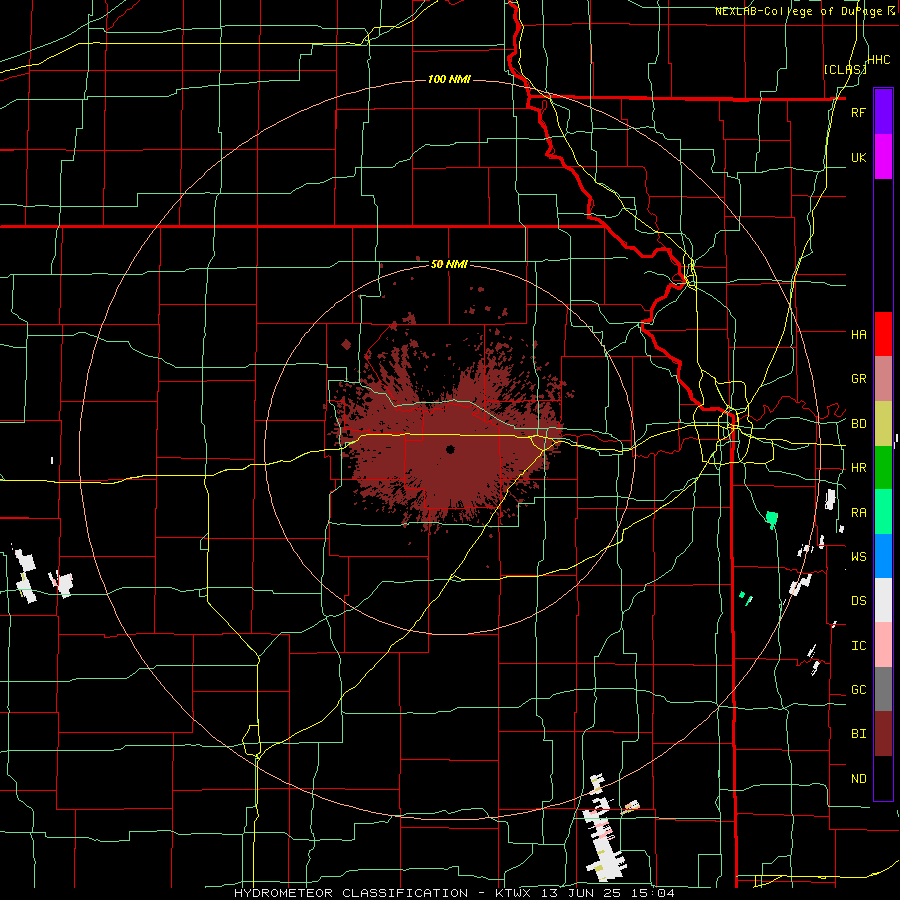Click the HHC product label
This screenshot has width=900, height=900.
click(878, 60)
